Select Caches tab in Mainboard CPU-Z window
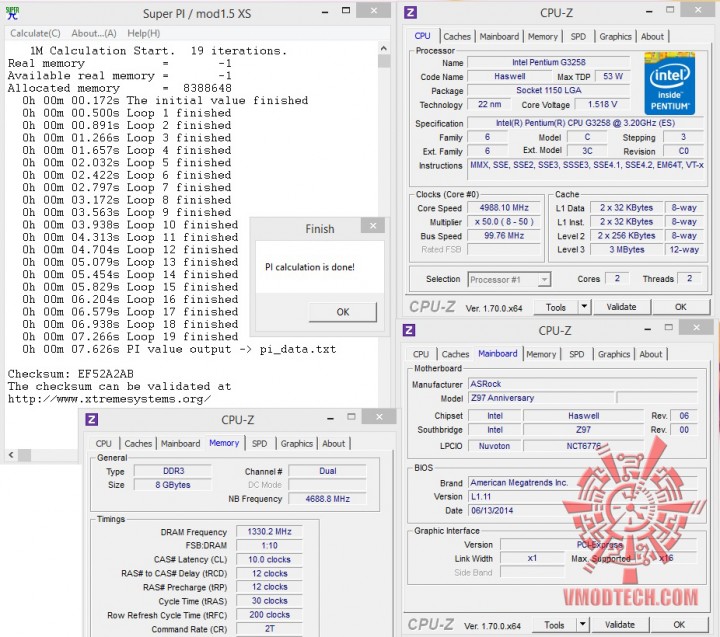The height and width of the screenshot is (637, 720). coord(455,354)
